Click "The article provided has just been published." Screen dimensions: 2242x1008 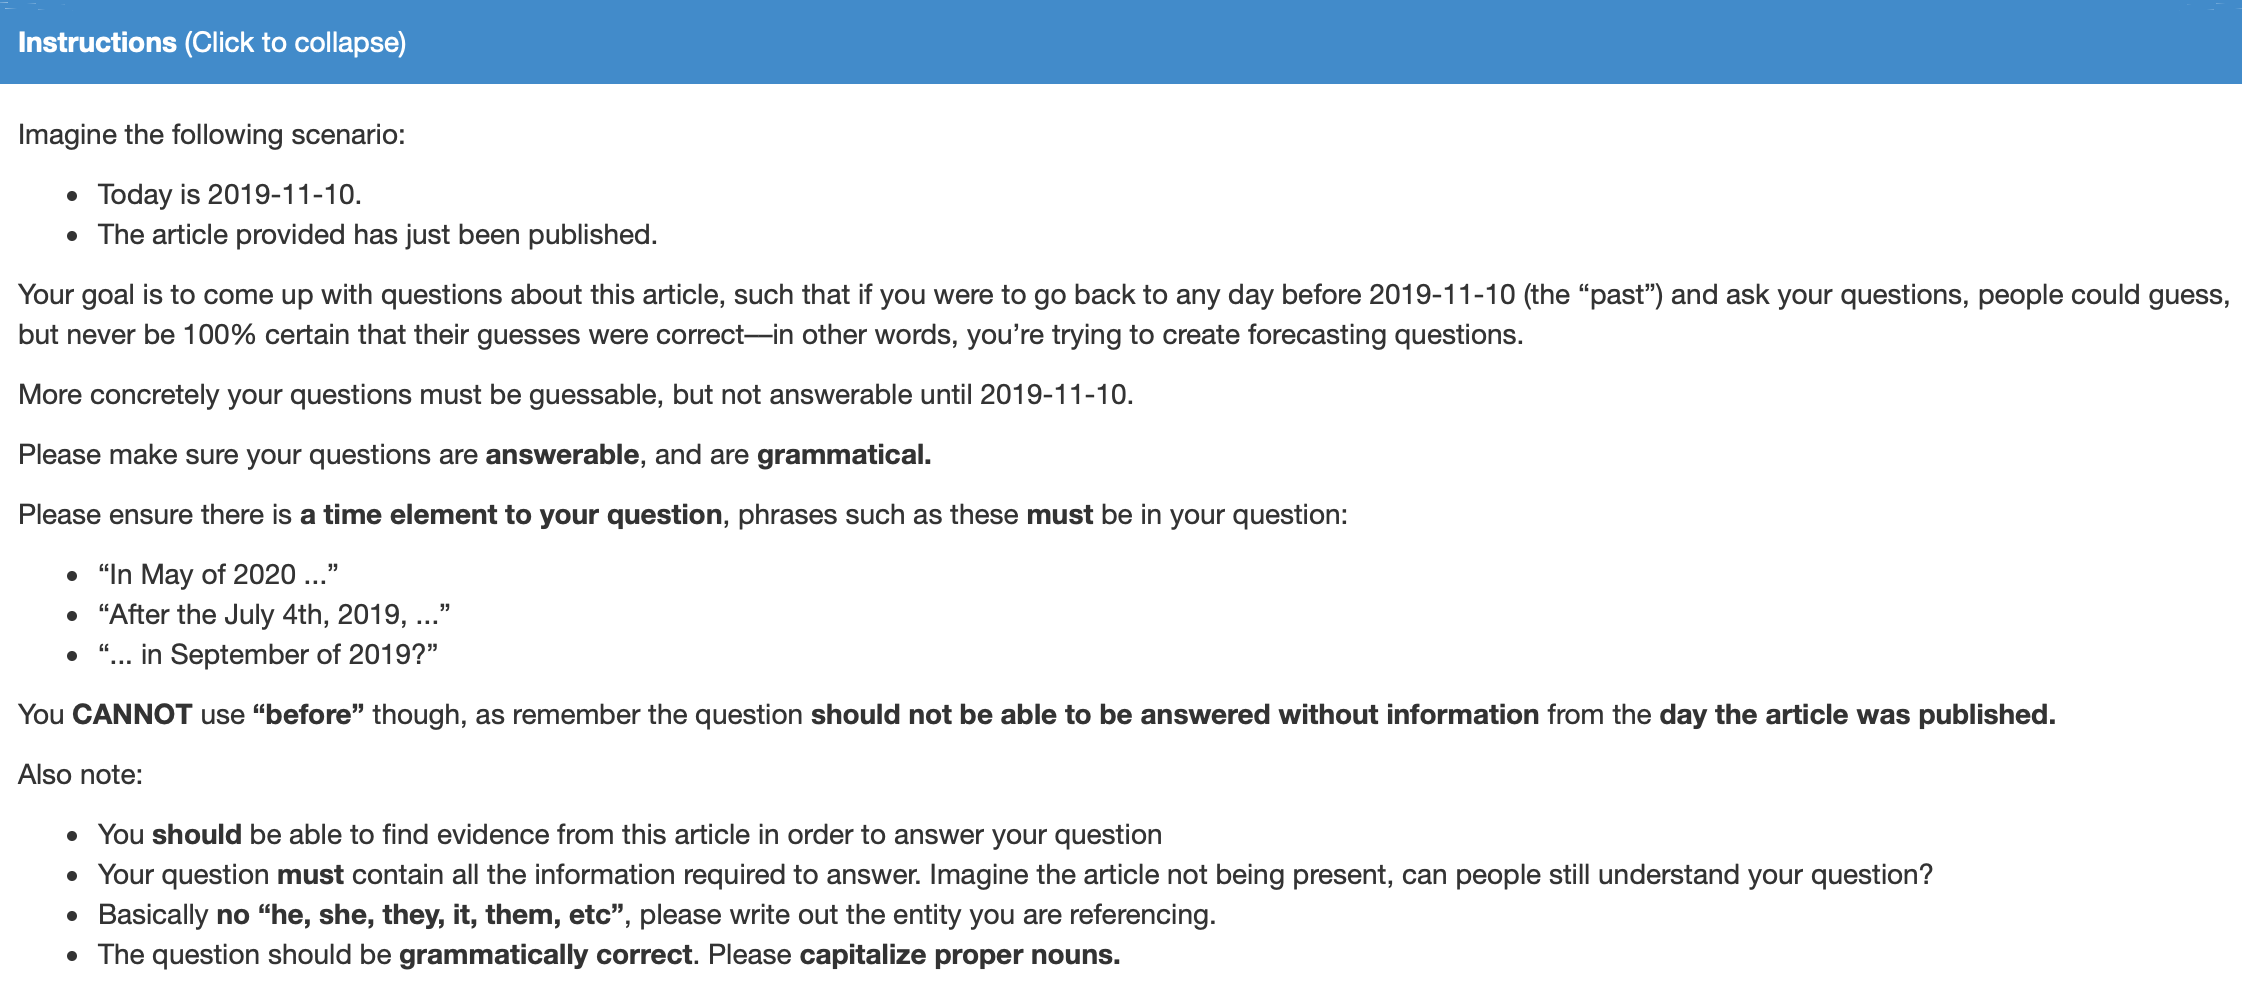click(377, 235)
